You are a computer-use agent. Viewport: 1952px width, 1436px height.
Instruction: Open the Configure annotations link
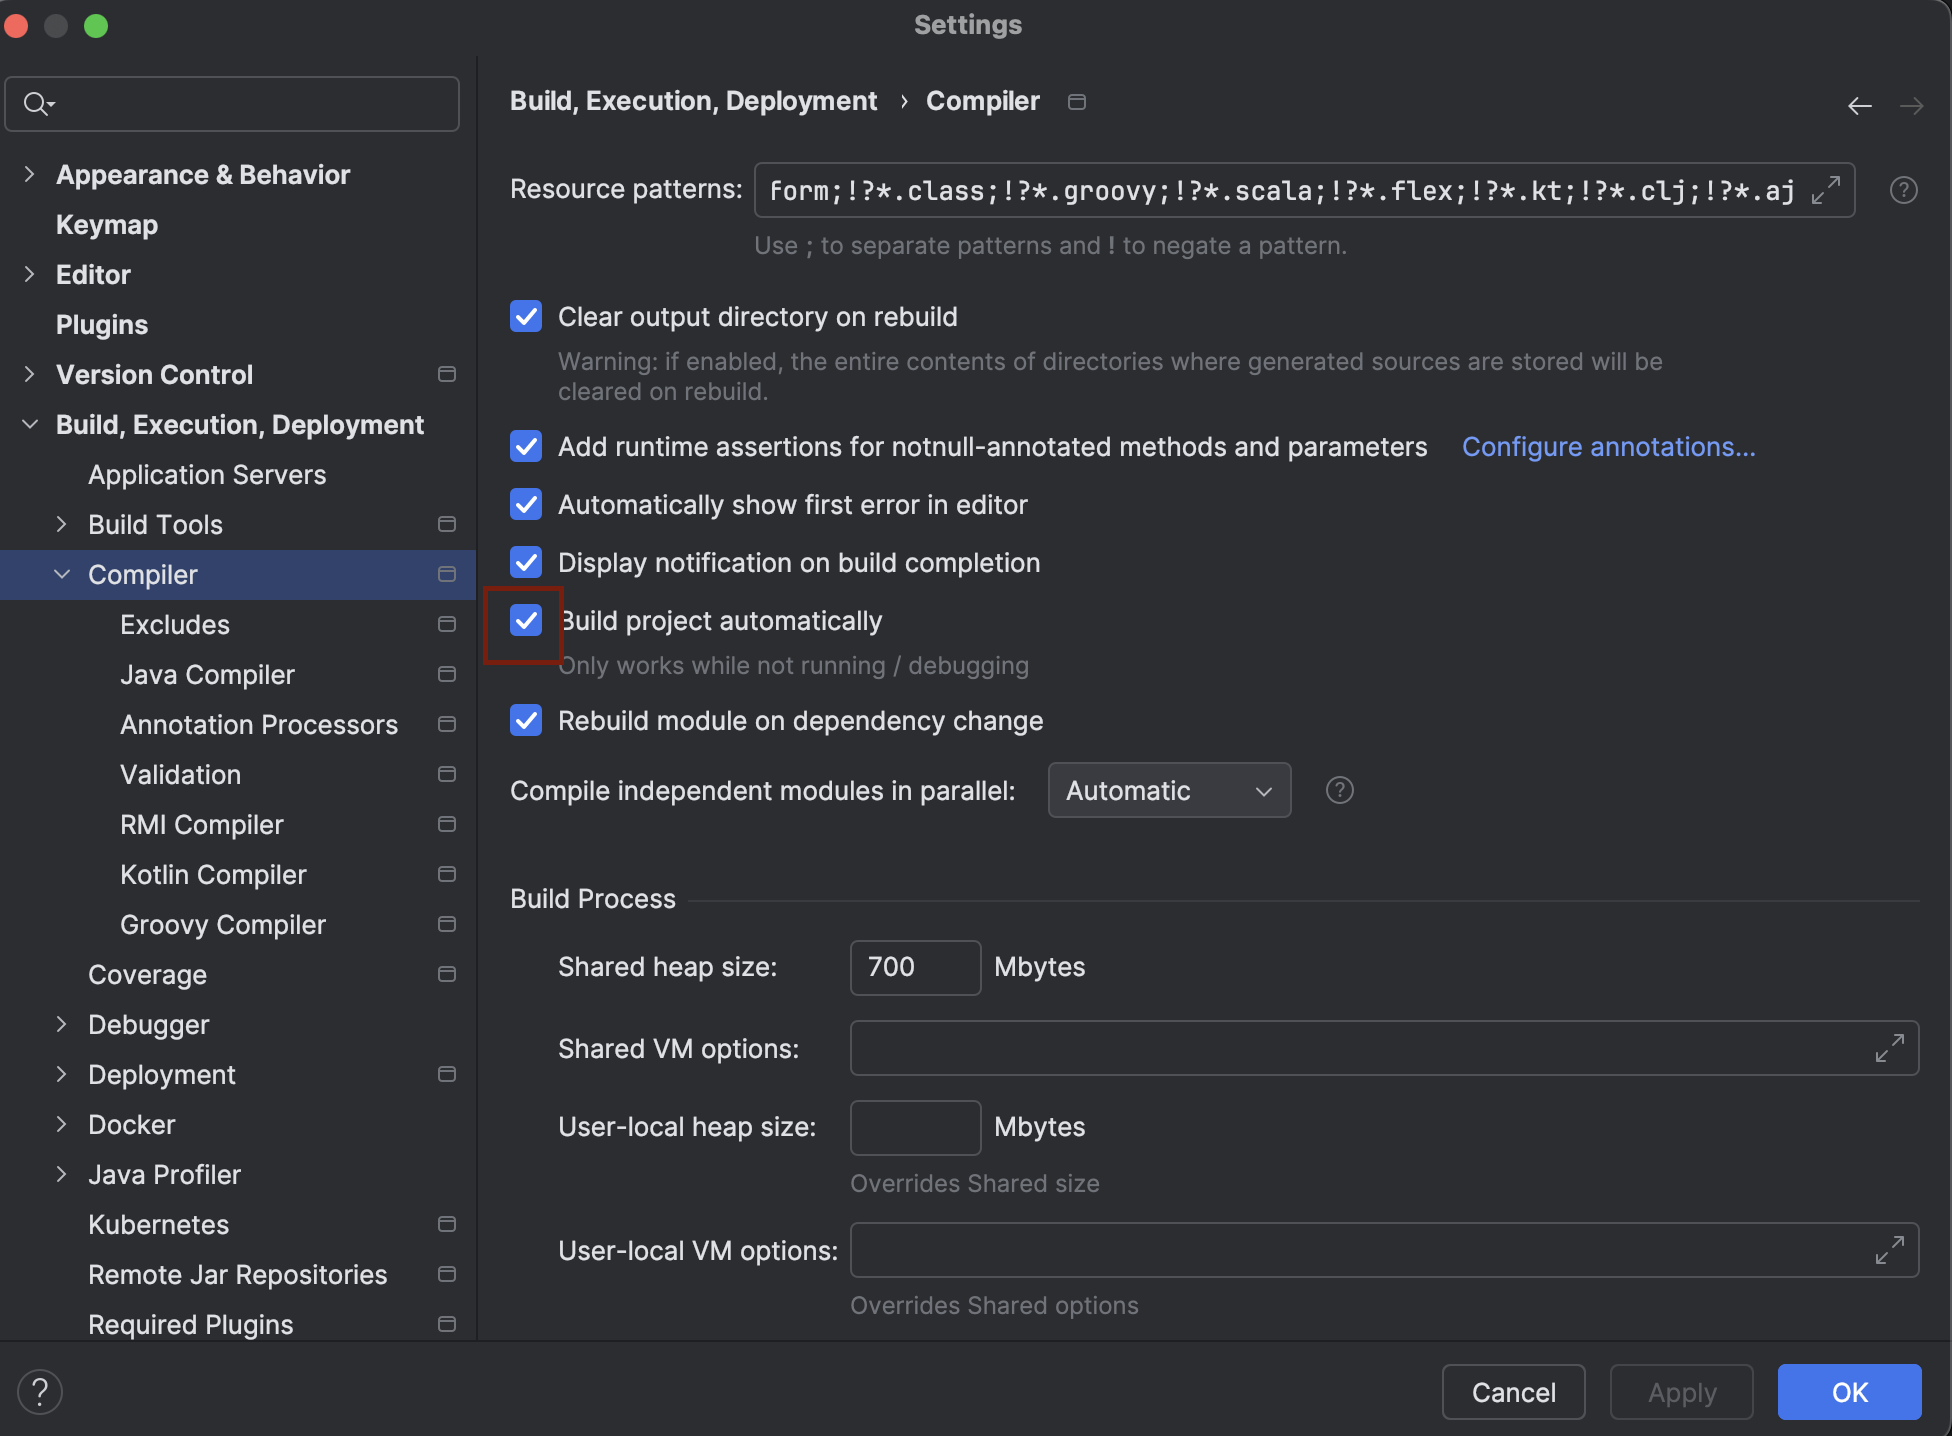1608,447
